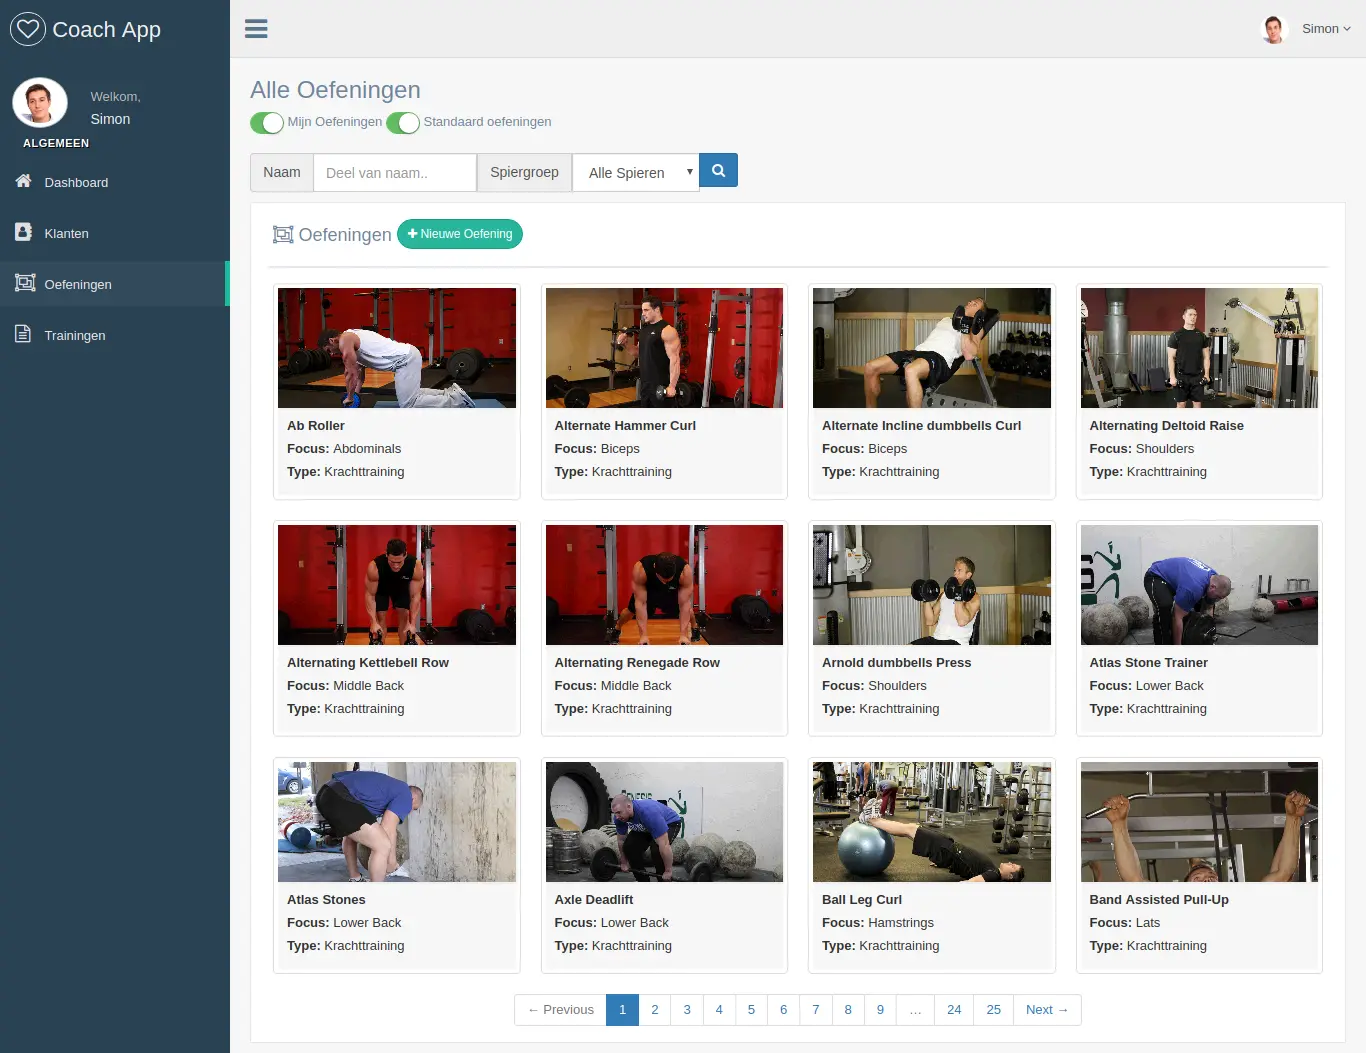
Task: Click the Klanten contact icon
Action: pos(24,232)
